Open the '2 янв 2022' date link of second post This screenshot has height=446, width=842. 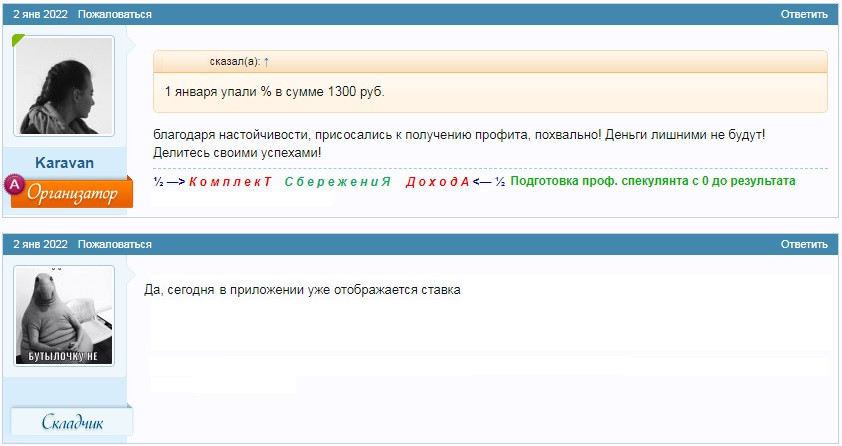tap(40, 244)
